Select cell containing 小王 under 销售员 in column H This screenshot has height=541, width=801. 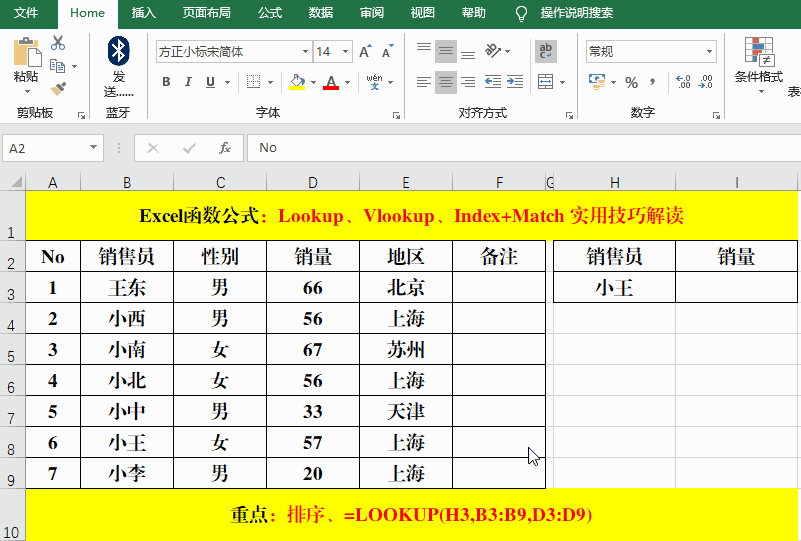coord(615,287)
